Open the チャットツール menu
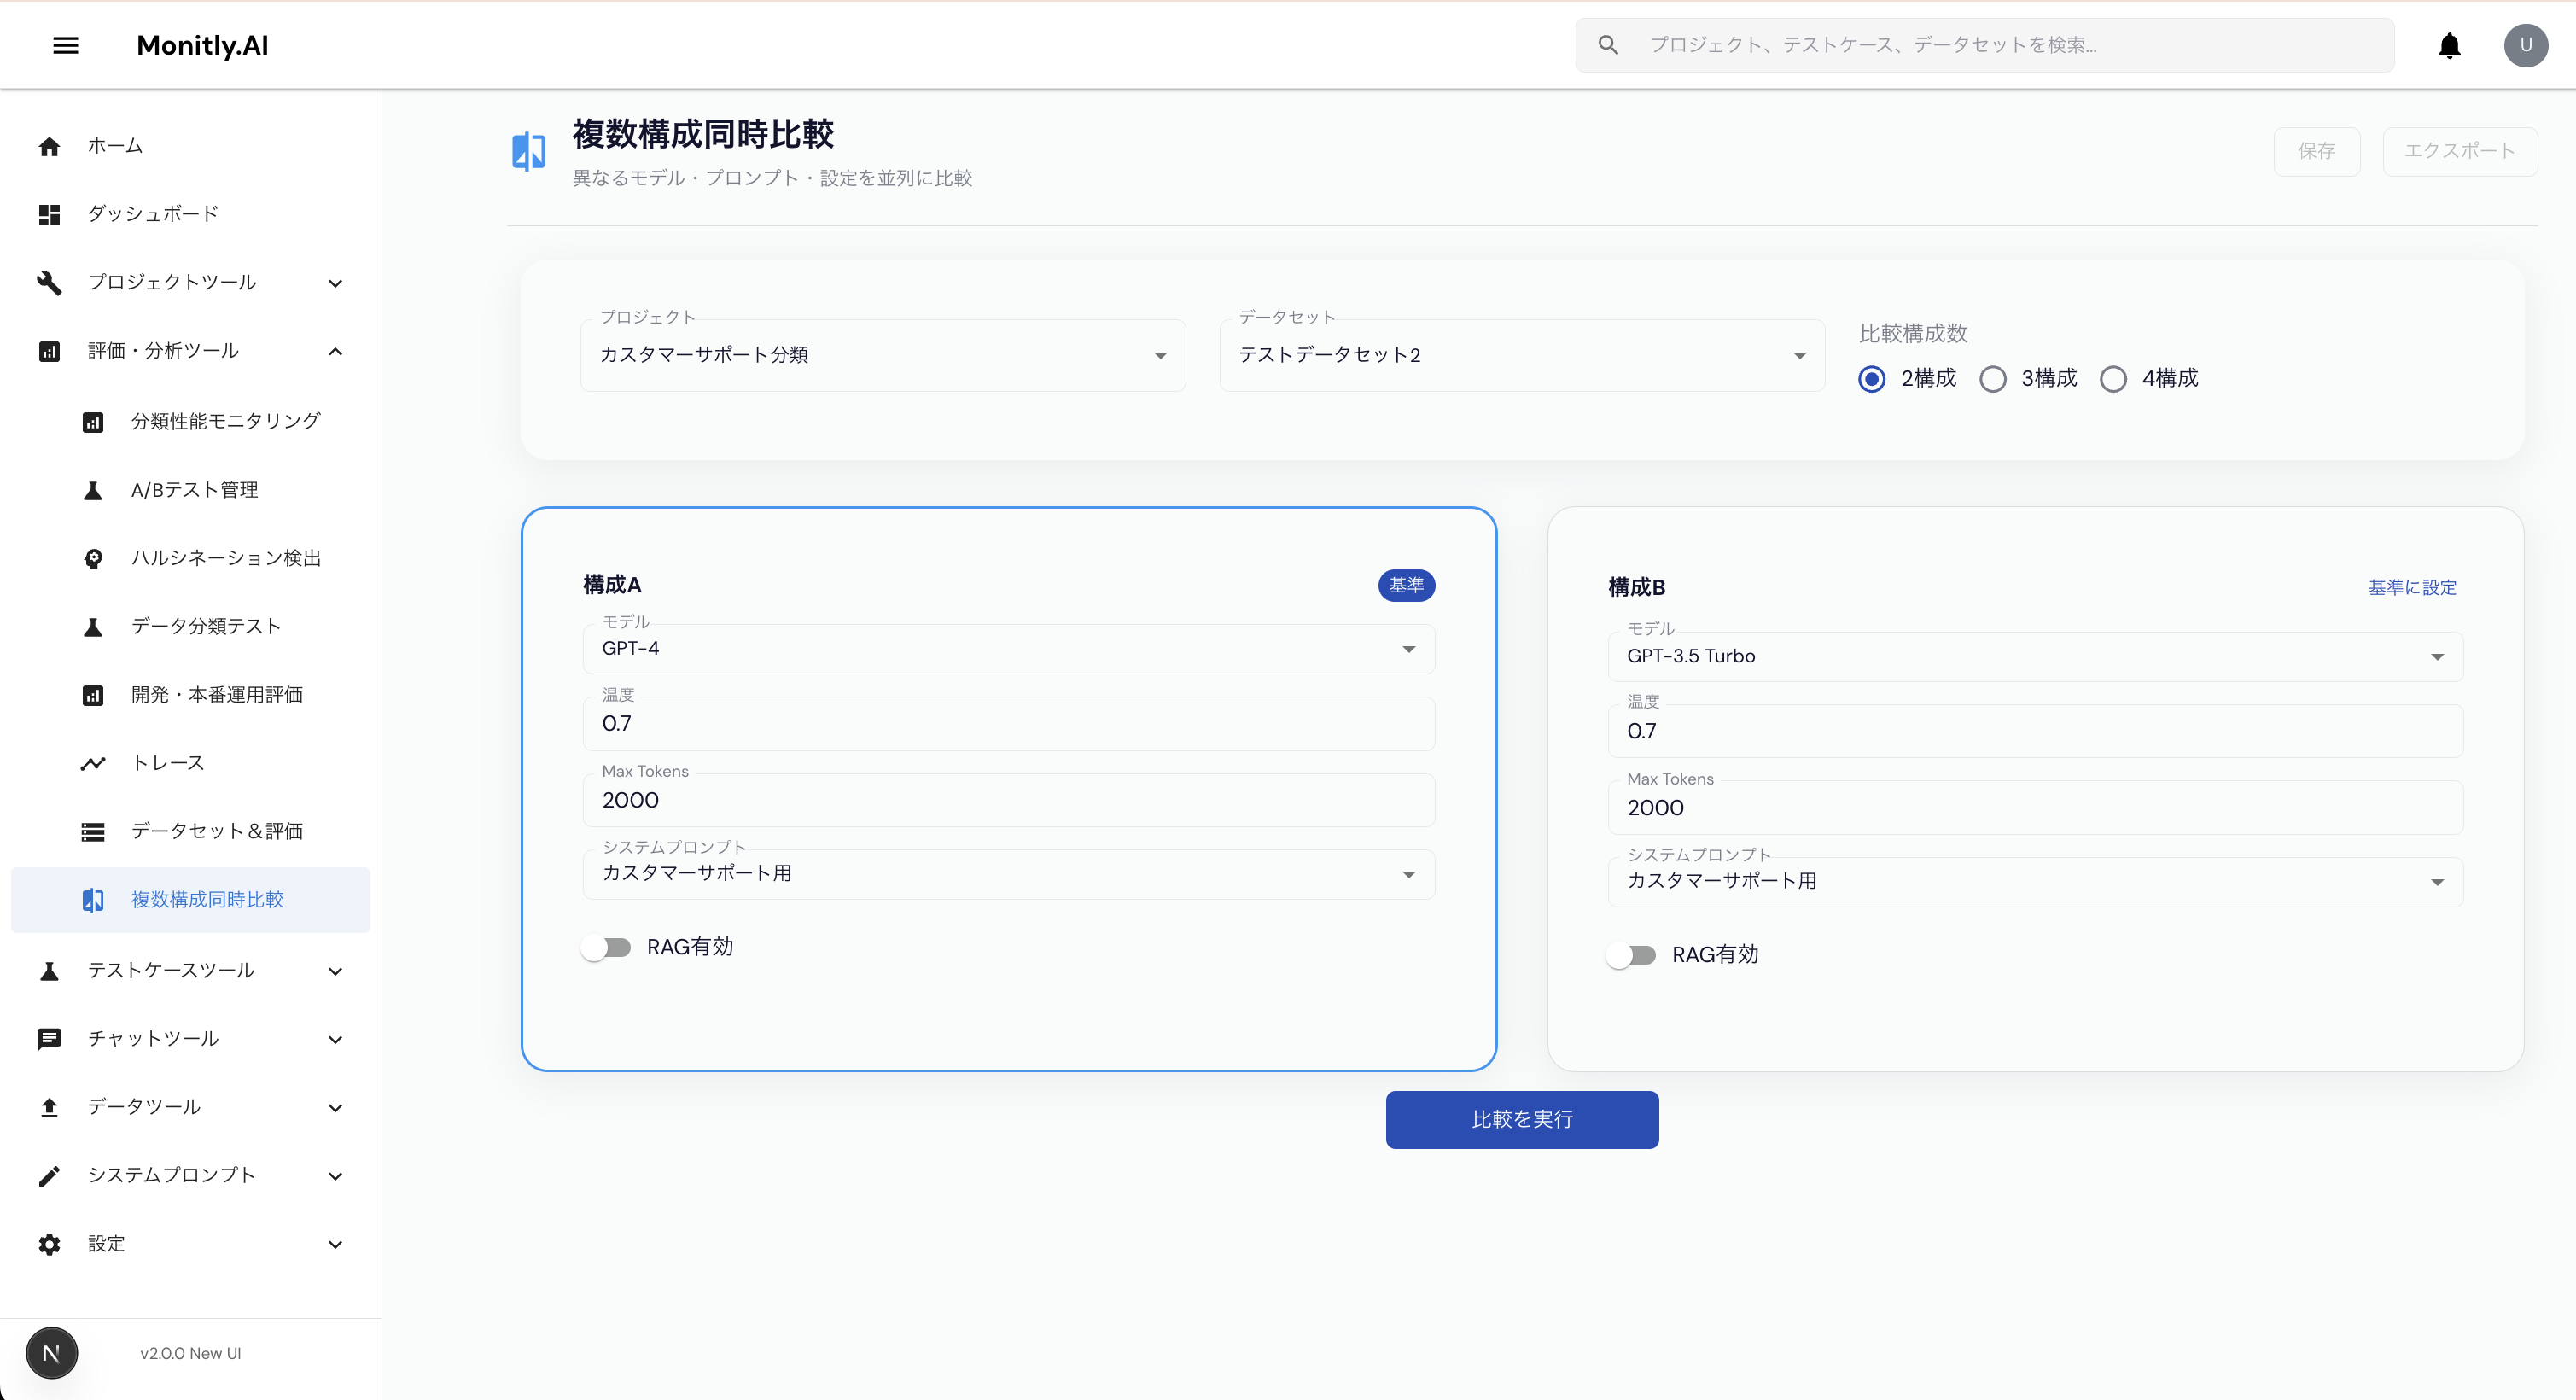Viewport: 2576px width, 1400px height. point(154,1038)
